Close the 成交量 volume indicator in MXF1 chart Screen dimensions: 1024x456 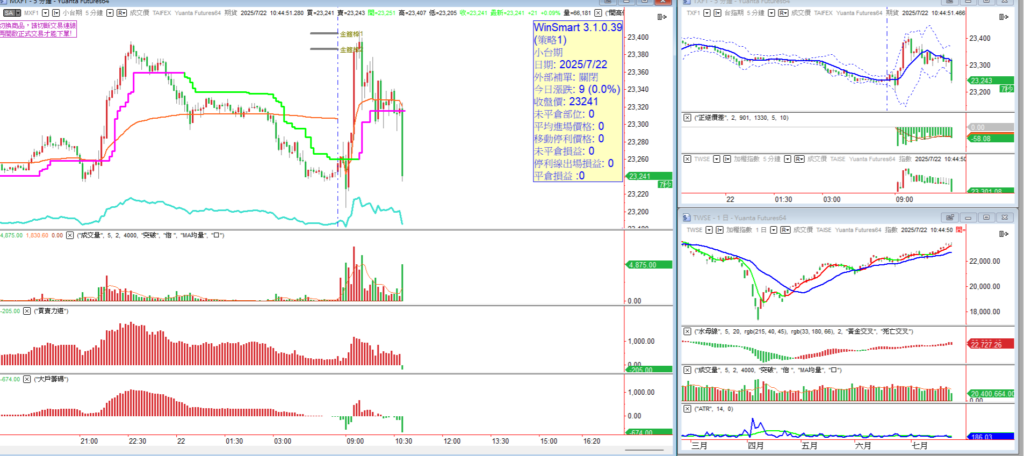pos(71,235)
